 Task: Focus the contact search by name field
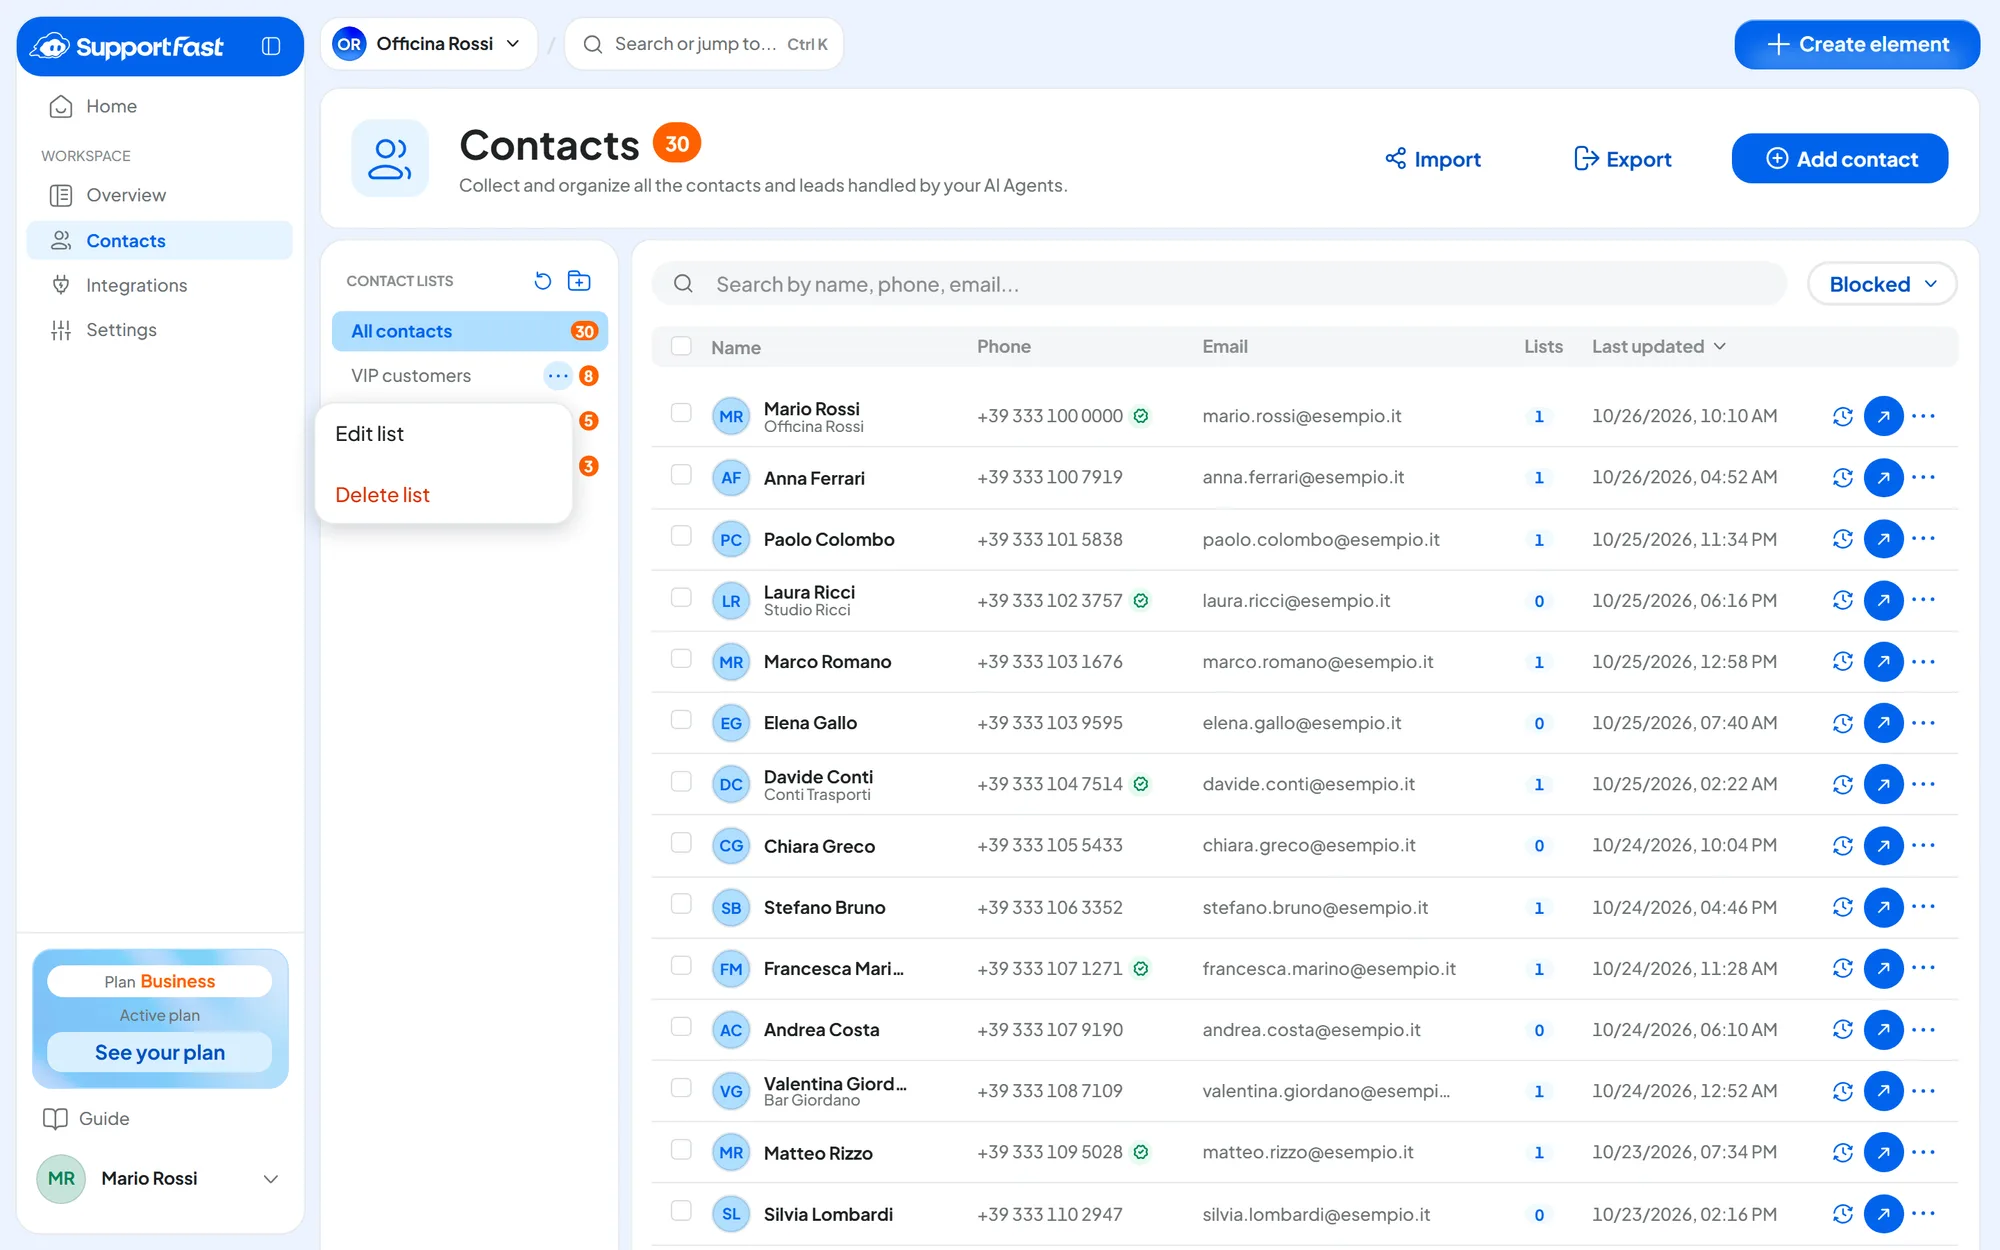point(1219,284)
